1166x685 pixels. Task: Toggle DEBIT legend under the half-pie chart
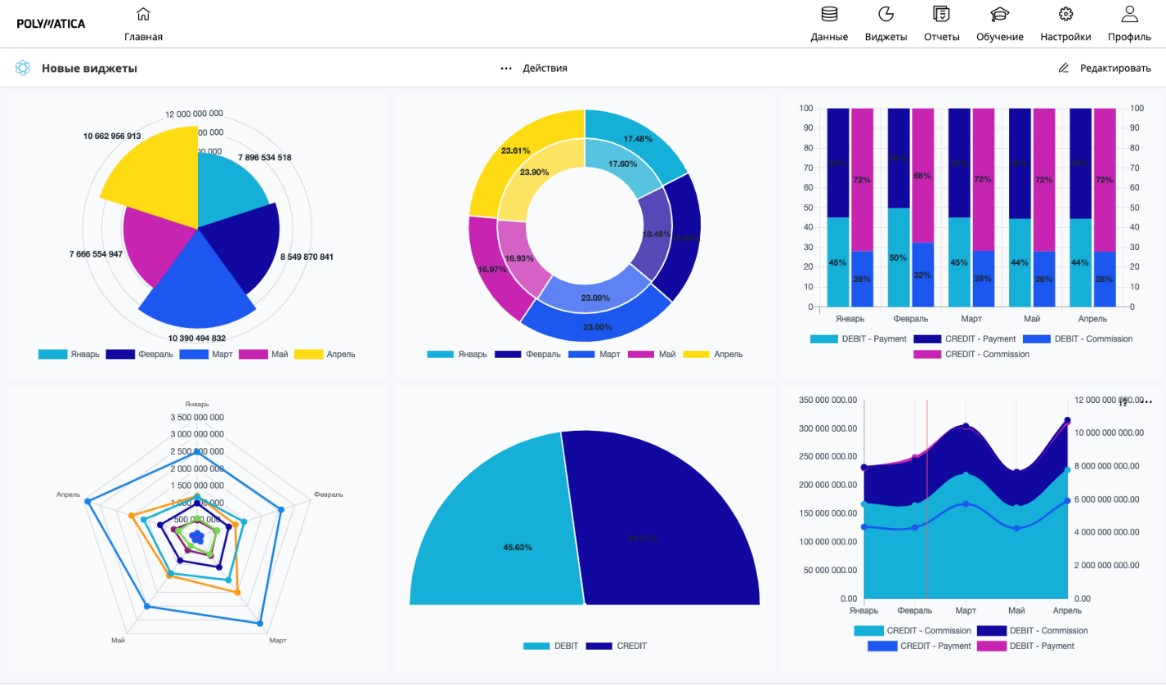pyautogui.click(x=550, y=646)
